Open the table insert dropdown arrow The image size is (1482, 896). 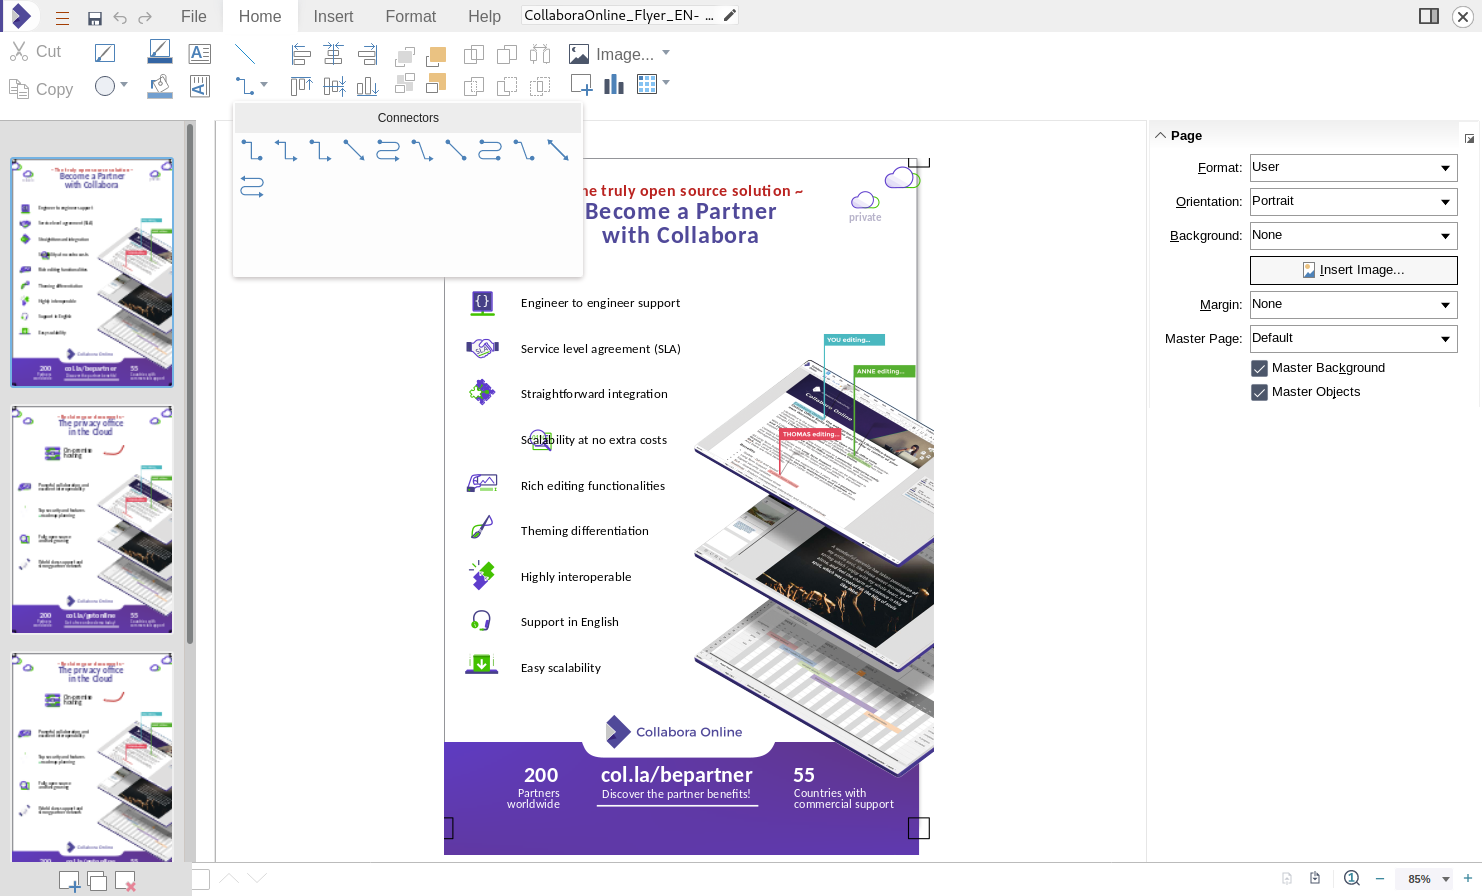[666, 83]
